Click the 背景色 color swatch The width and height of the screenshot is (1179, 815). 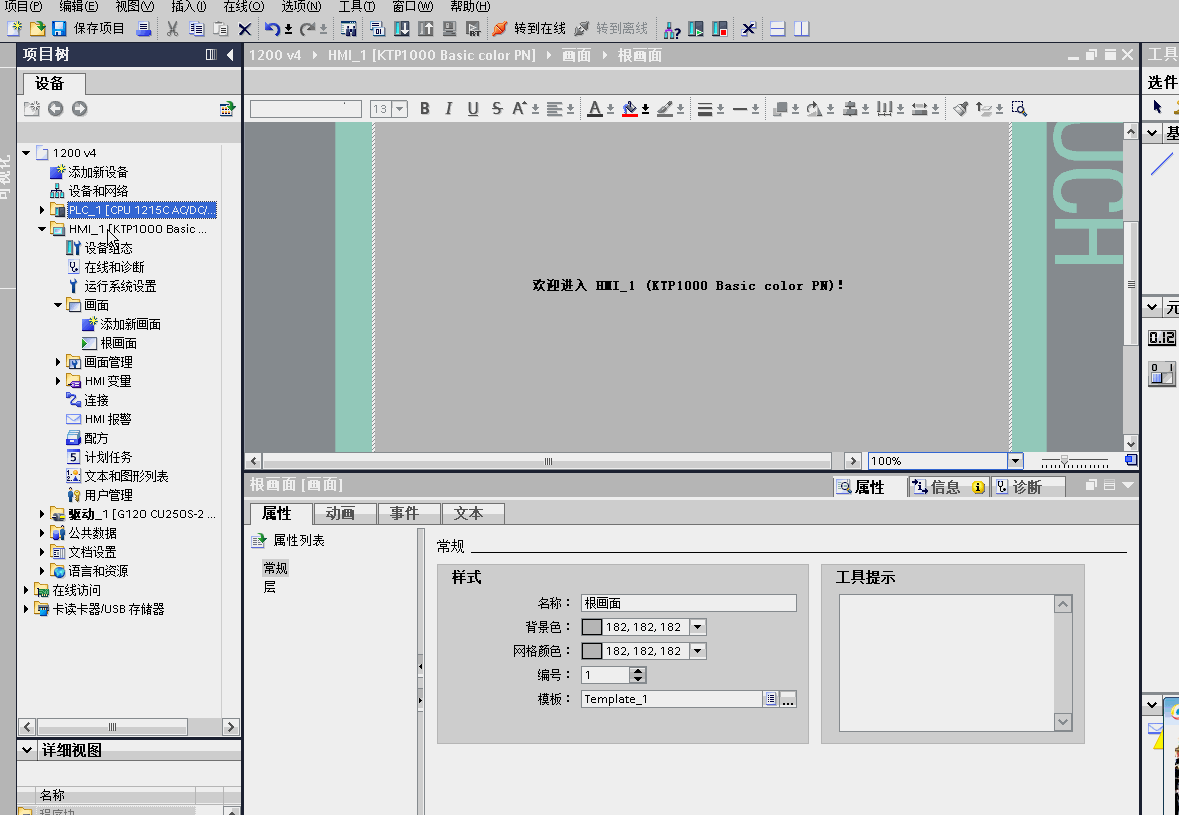click(592, 627)
